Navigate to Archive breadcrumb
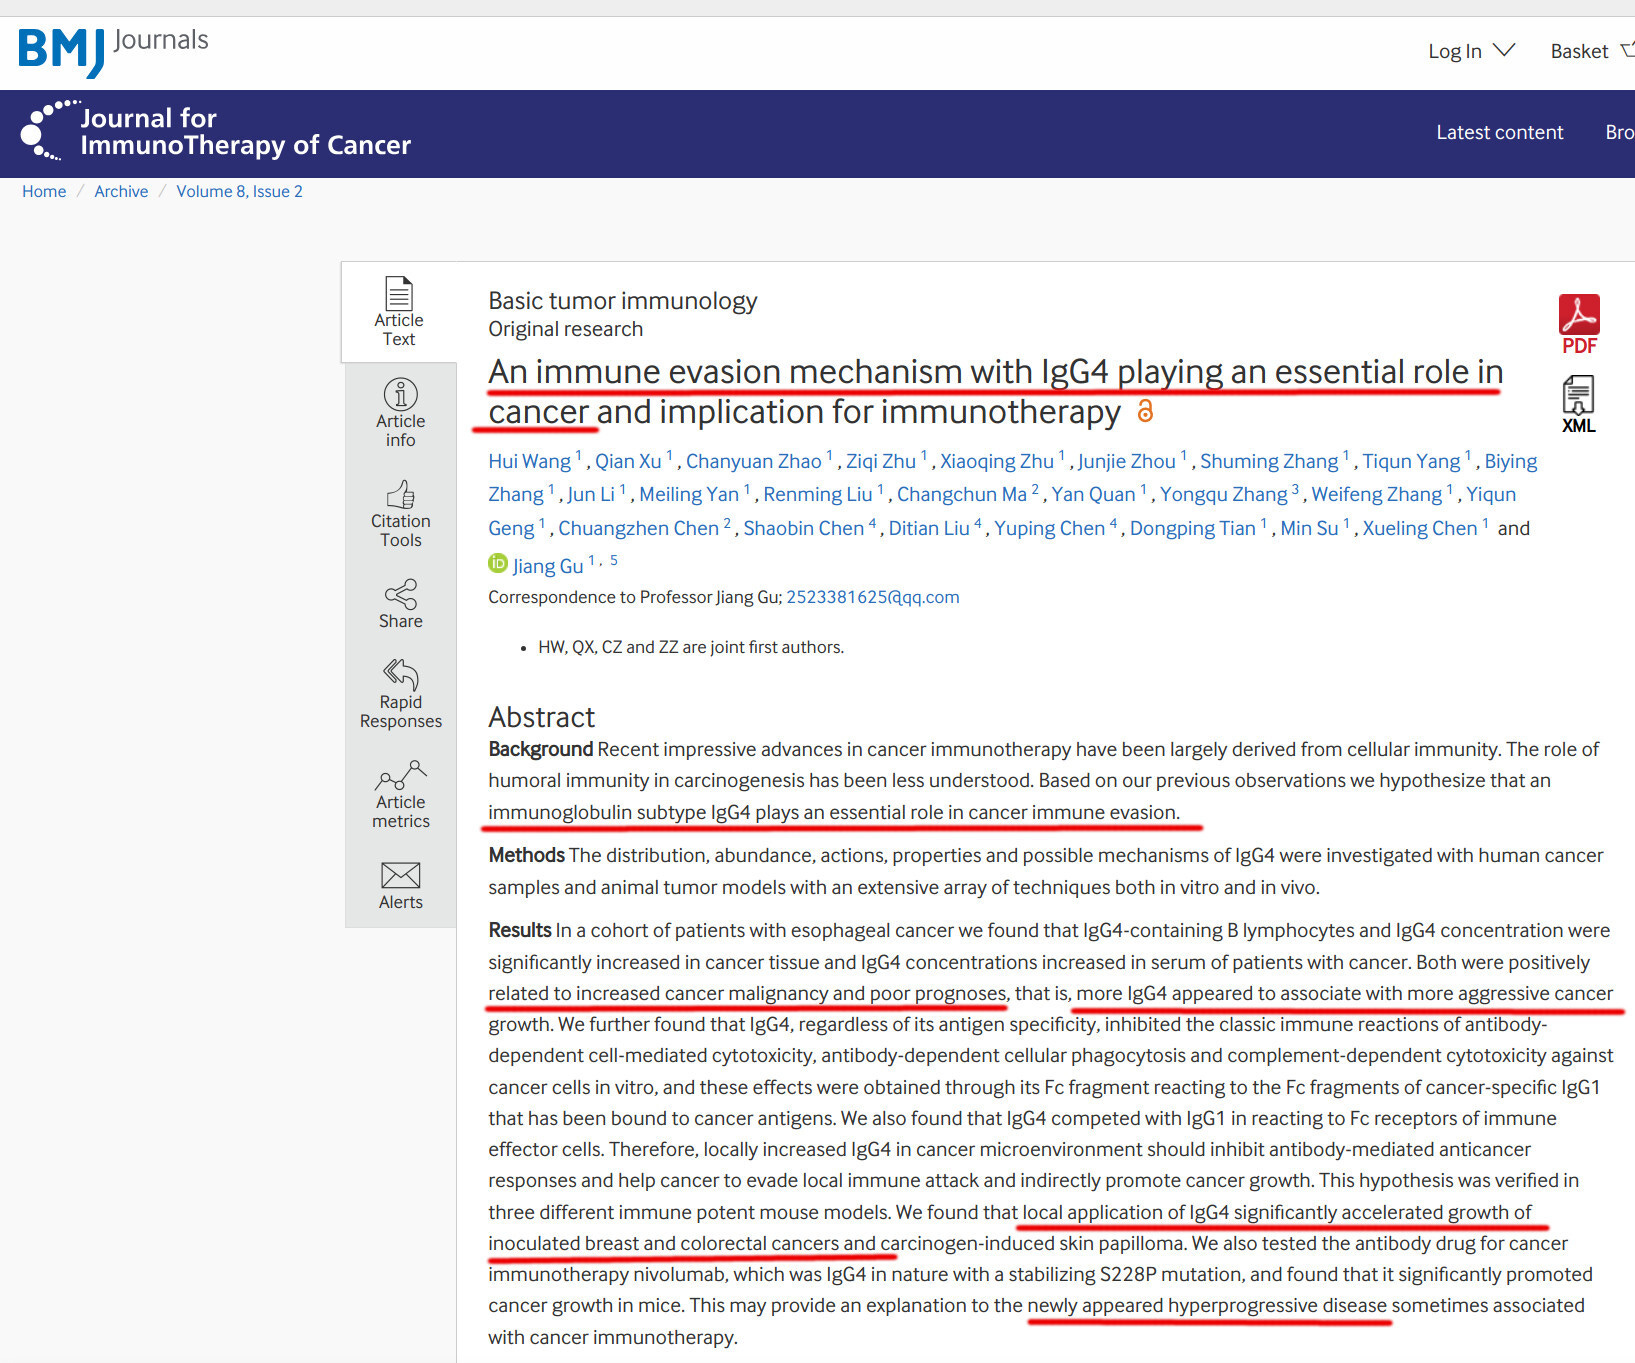Screen dimensions: 1635x1363 [121, 191]
